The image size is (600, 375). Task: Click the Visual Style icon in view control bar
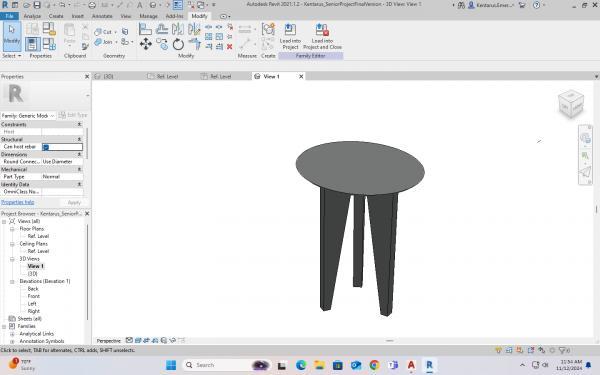pos(138,340)
